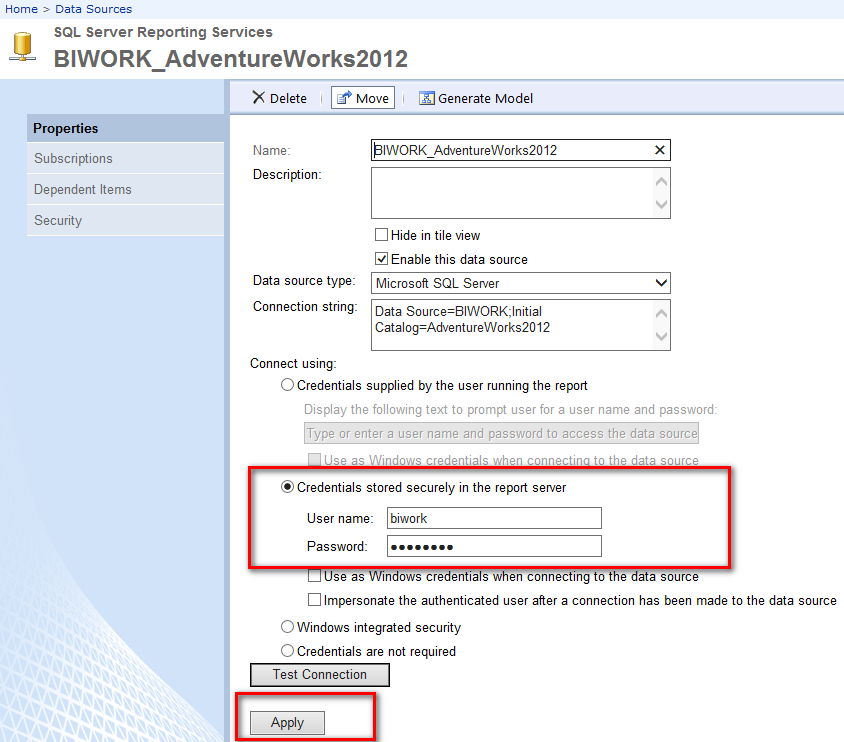844x742 pixels.
Task: Open the Home breadcrumb link
Action: pos(21,9)
